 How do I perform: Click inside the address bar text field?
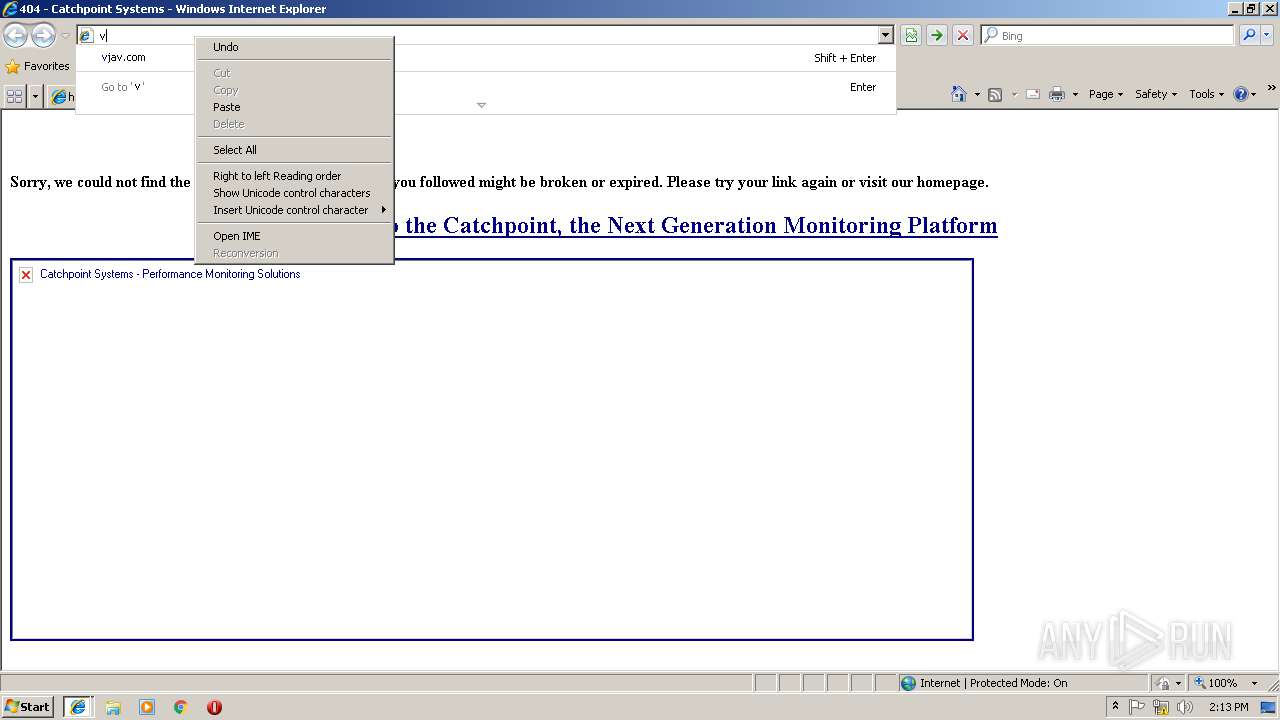(485, 35)
